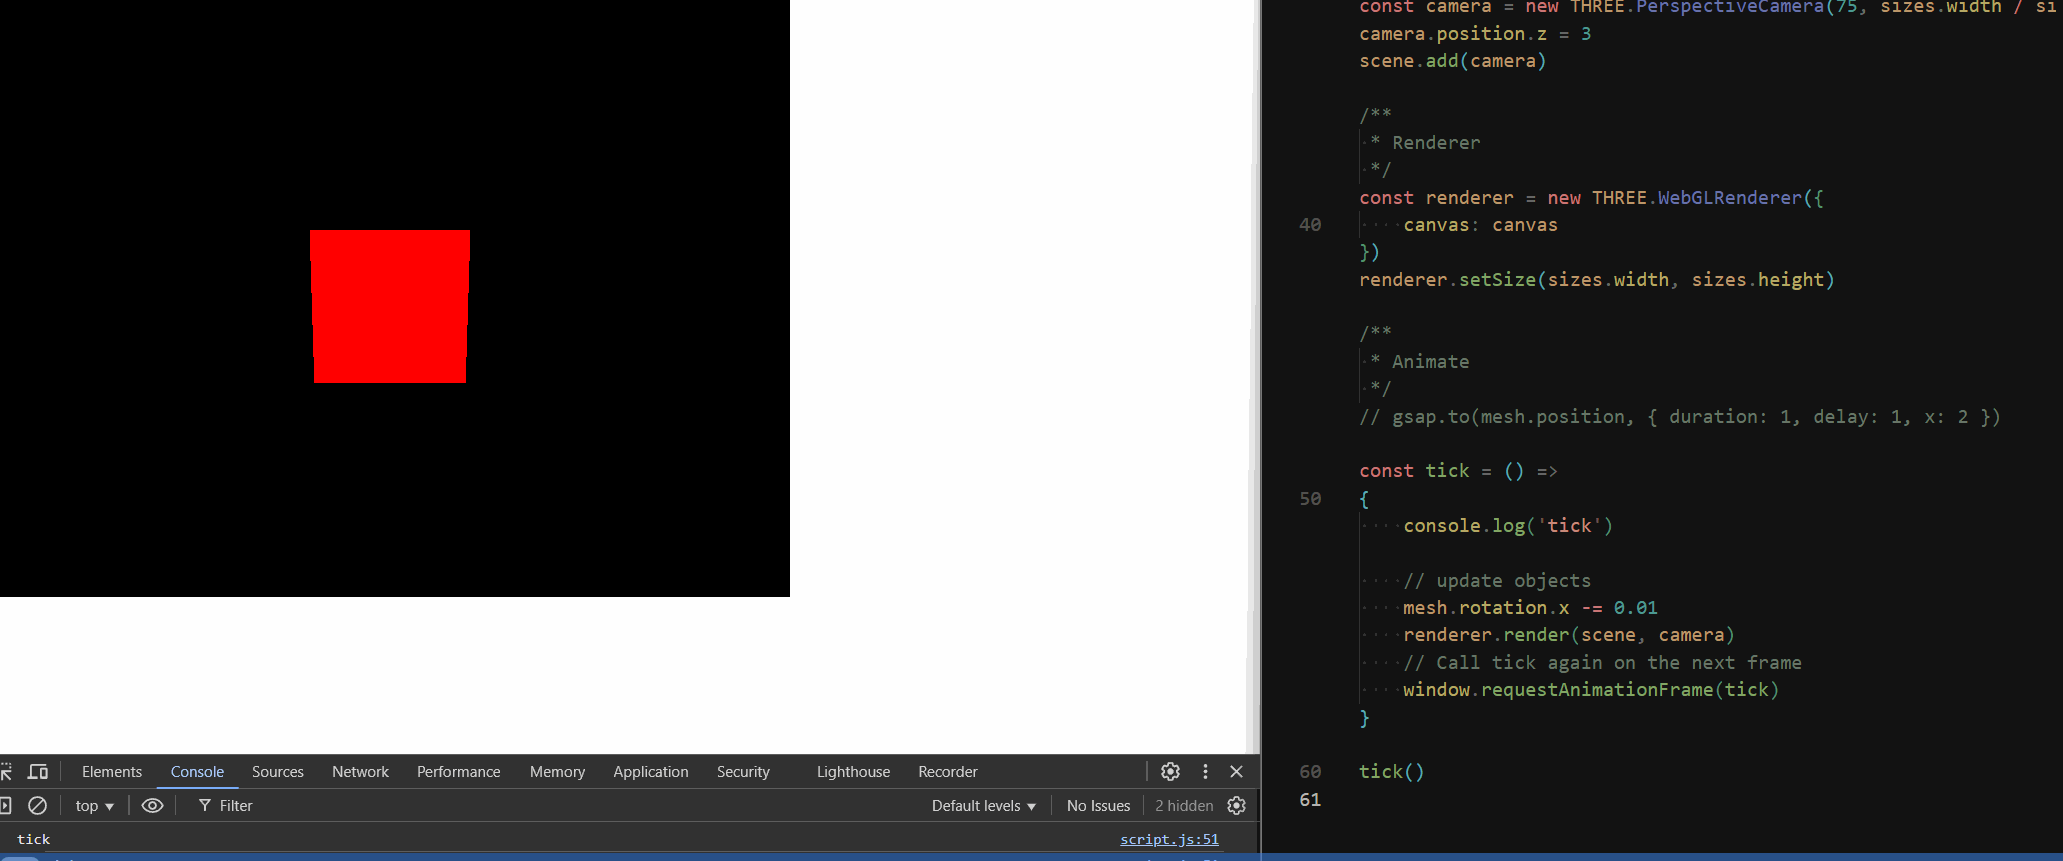Viewport: 2063px width, 861px height.
Task: Click the canvas: canvas line
Action: coord(1480,225)
